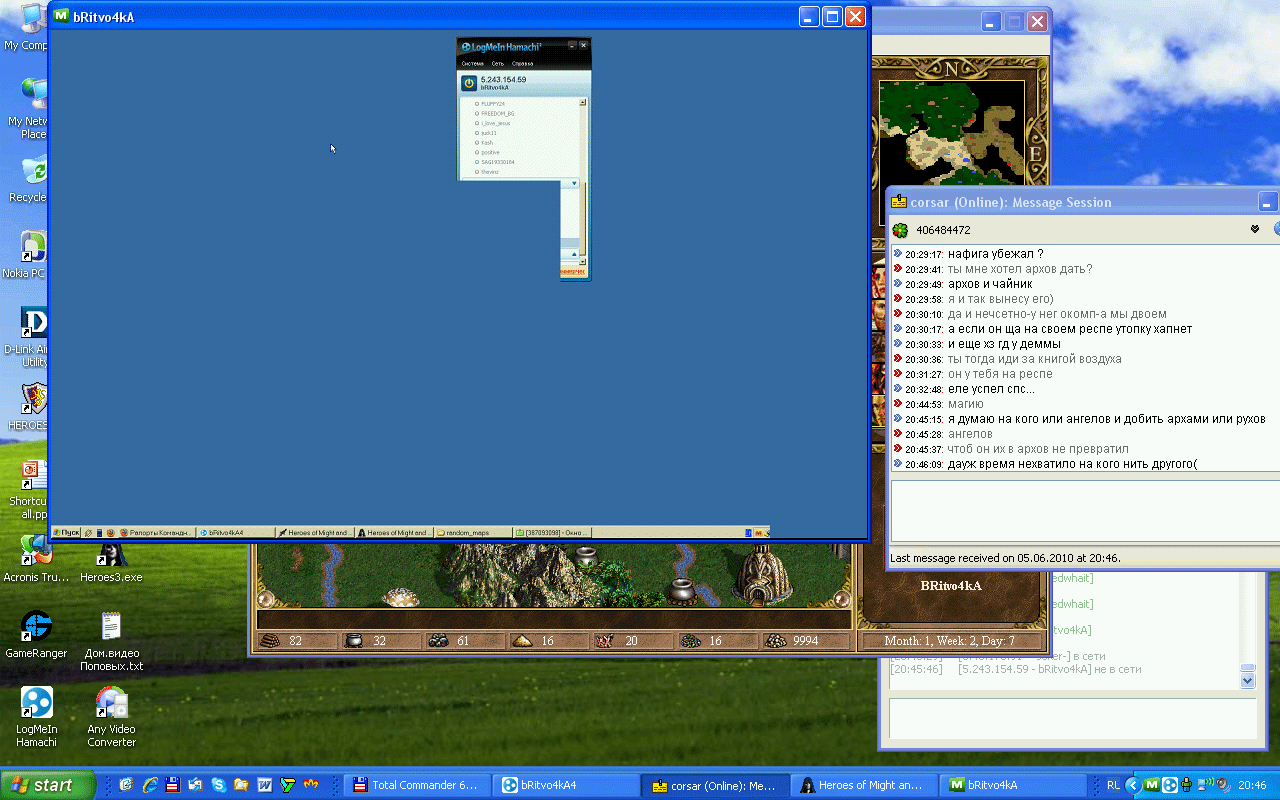Click the lower chat window input box

[1072, 719]
